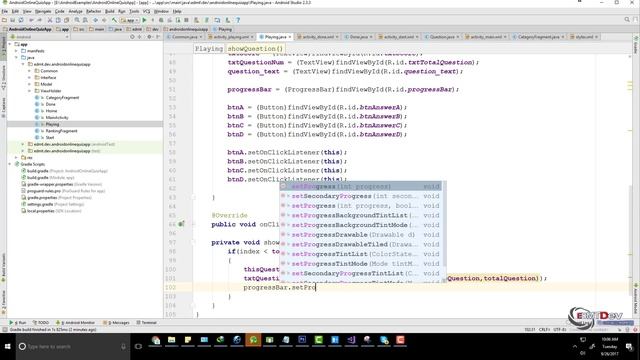
Task: Collapse the Gradle Scripts node
Action: (x=10, y=164)
